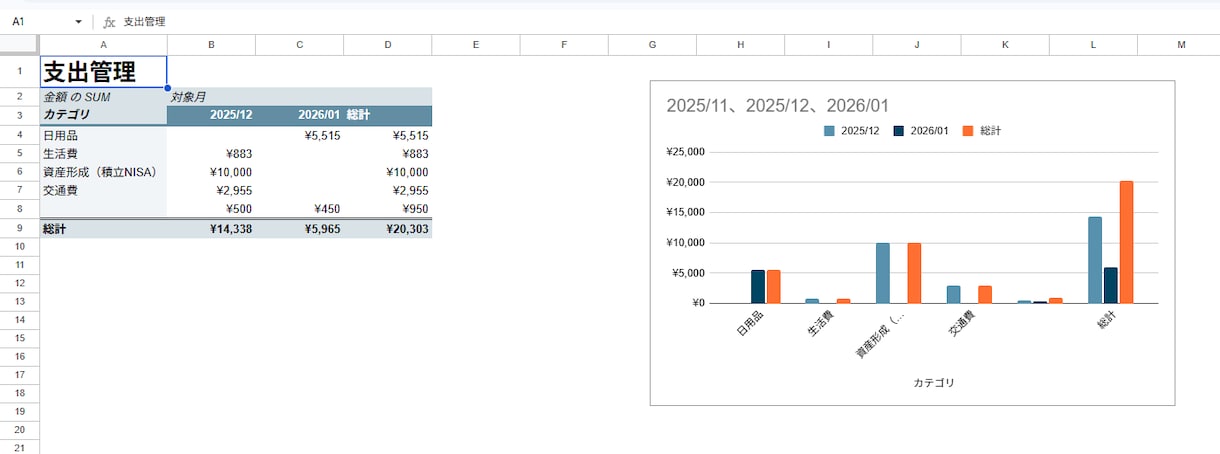Select row 3 header

(19, 115)
